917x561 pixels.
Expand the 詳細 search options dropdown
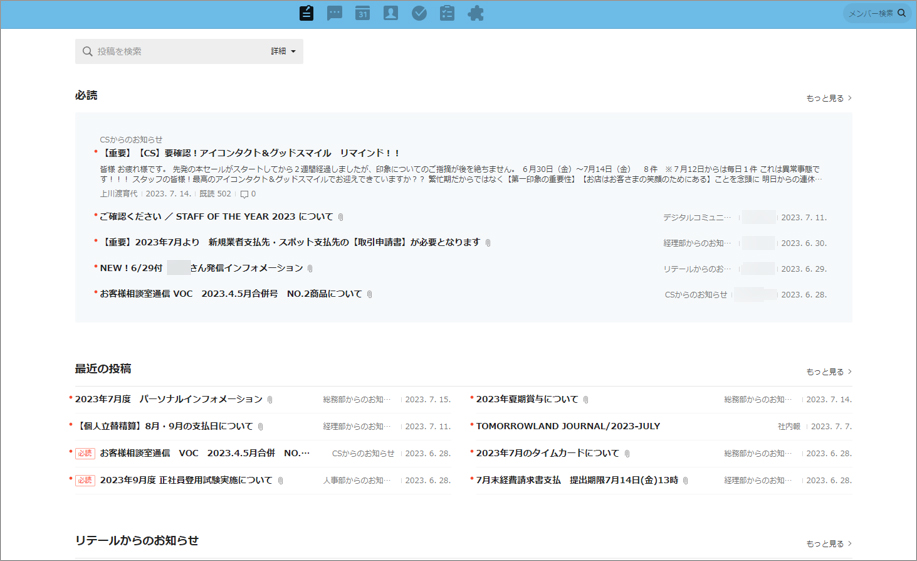(284, 51)
